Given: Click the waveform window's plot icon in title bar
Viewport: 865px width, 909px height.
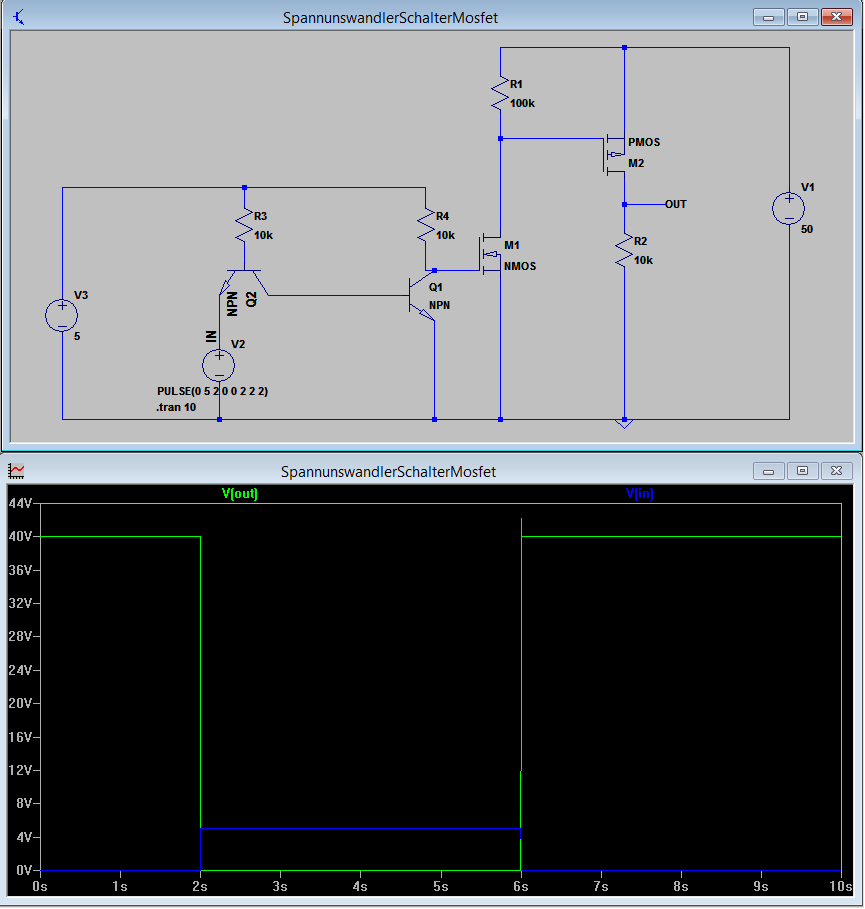Looking at the screenshot, I should (x=16, y=471).
